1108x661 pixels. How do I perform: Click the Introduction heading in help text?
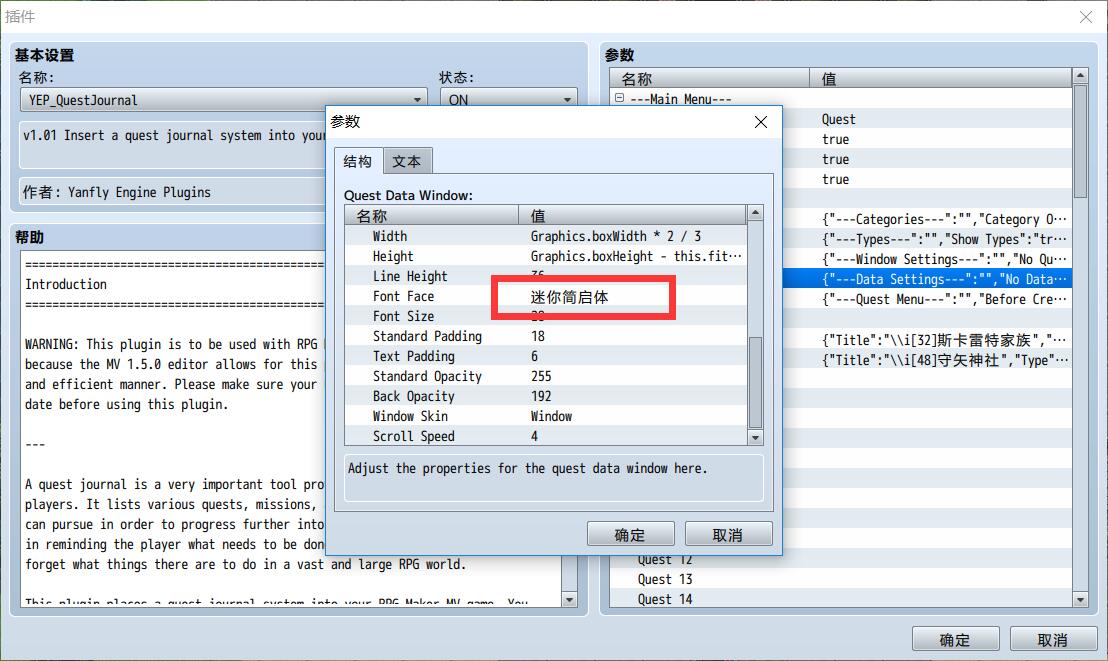[x=66, y=284]
